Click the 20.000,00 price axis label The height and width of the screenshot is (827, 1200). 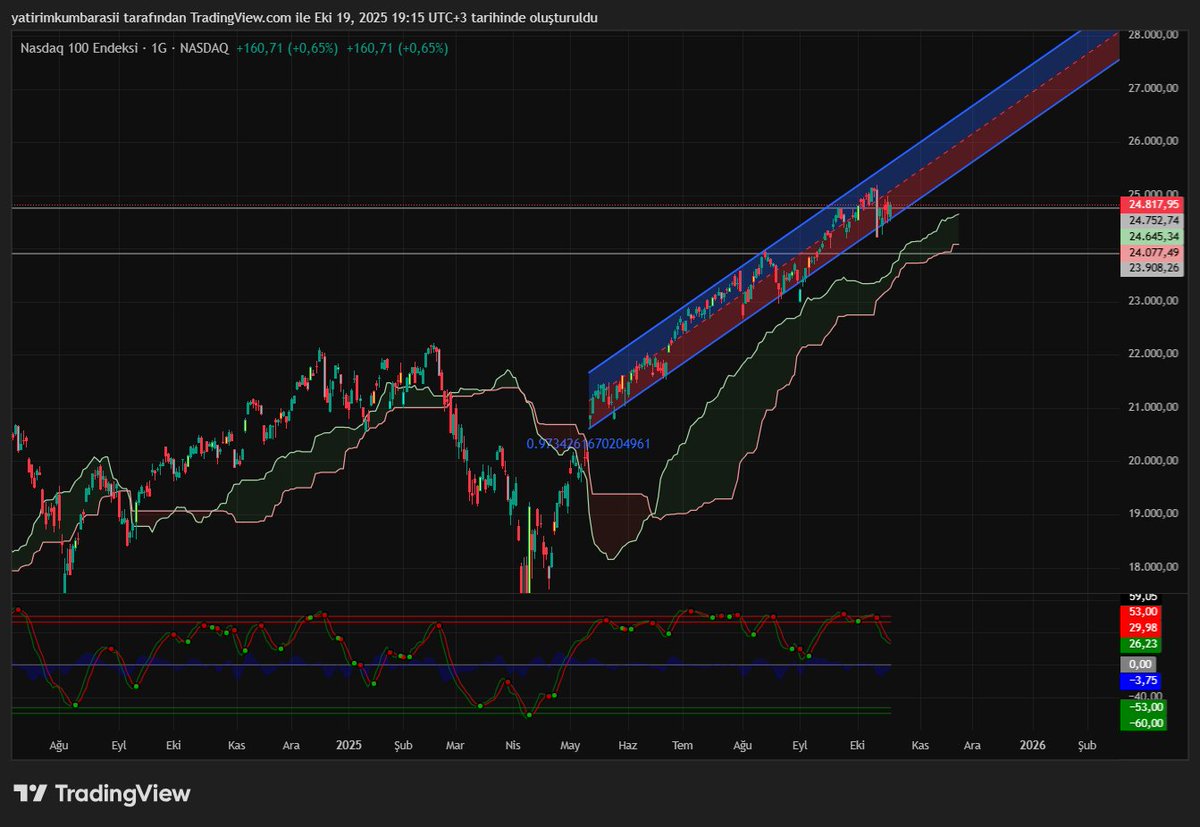pyautogui.click(x=1155, y=461)
